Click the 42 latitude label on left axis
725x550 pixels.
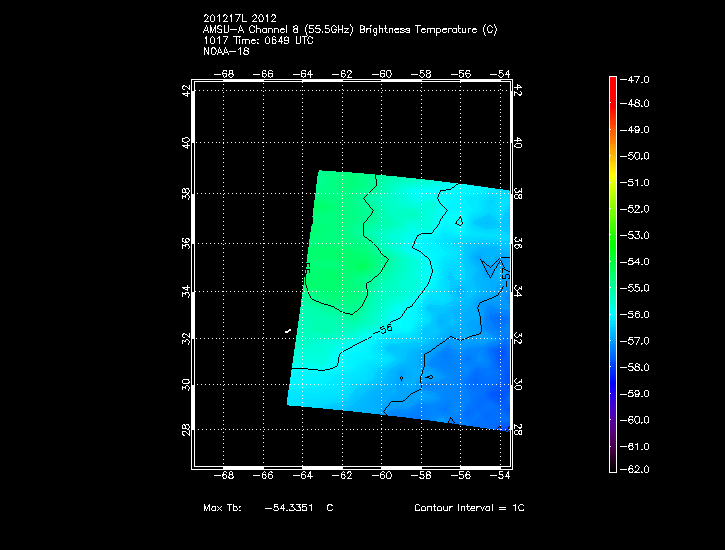tap(185, 90)
